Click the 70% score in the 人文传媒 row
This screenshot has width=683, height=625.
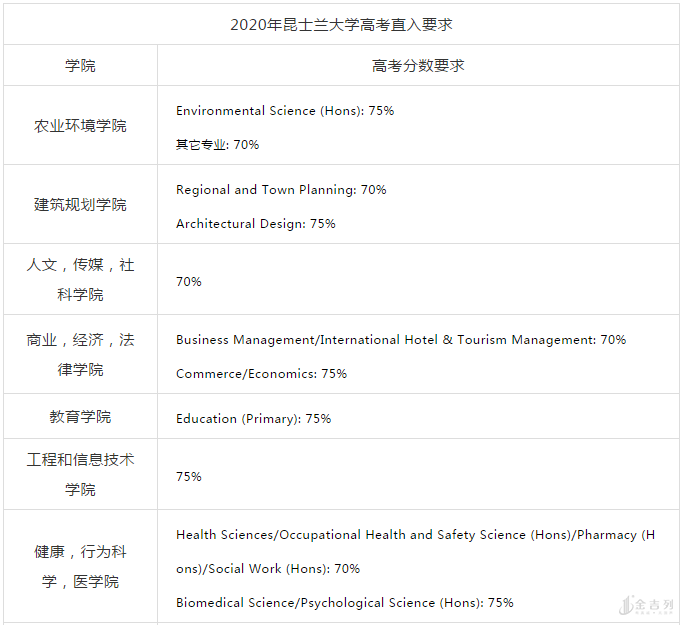[x=189, y=282]
